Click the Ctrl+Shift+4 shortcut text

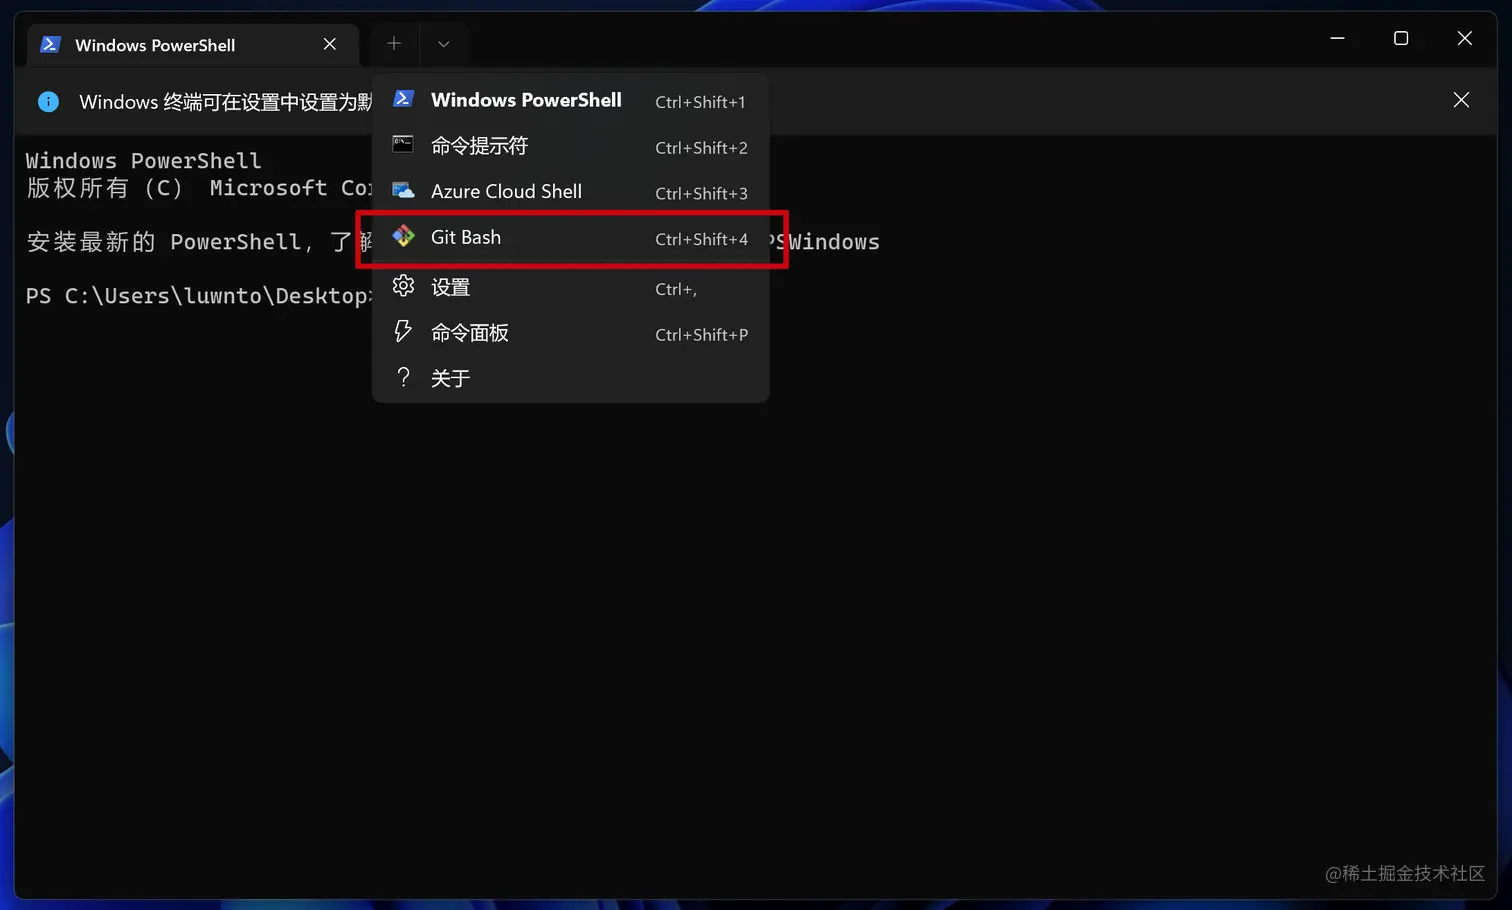[701, 239]
